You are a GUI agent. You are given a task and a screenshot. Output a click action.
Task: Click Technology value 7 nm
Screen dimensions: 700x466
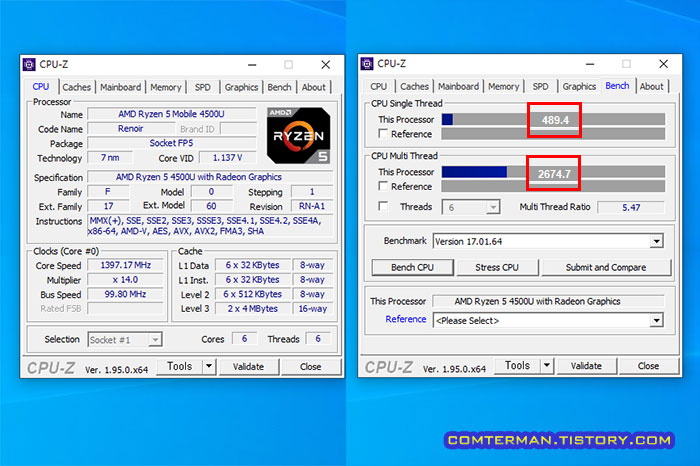click(110, 158)
